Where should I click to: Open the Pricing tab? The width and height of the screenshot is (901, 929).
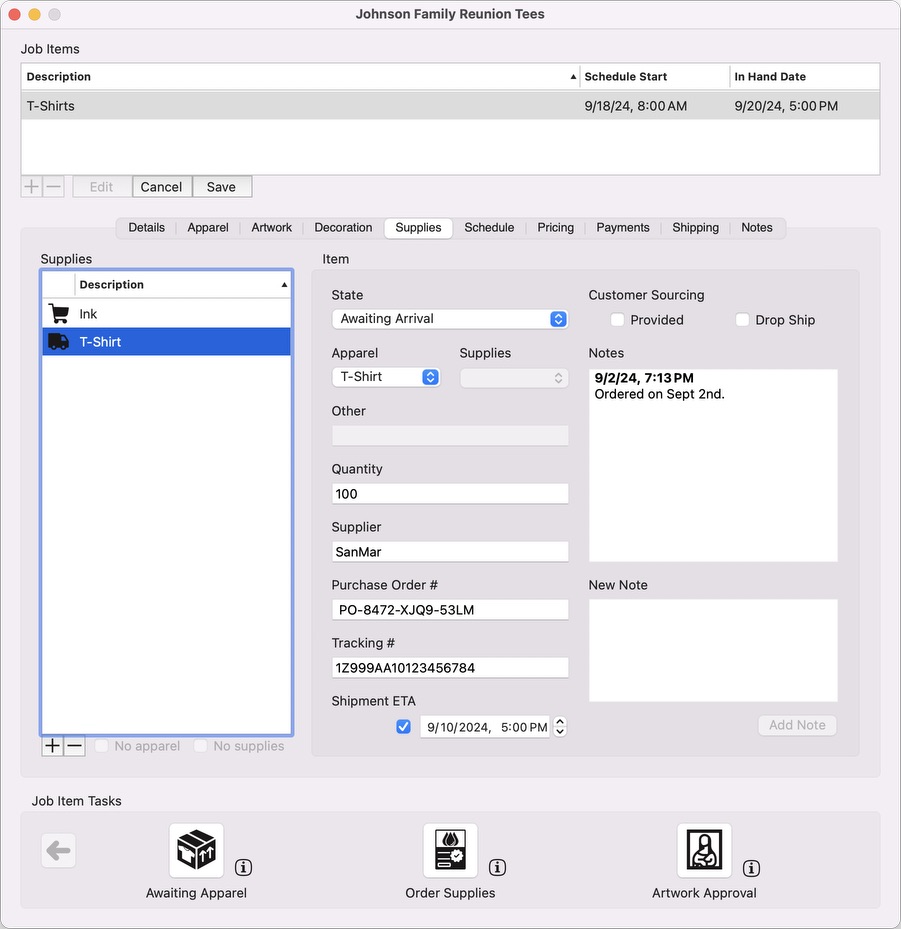click(555, 228)
